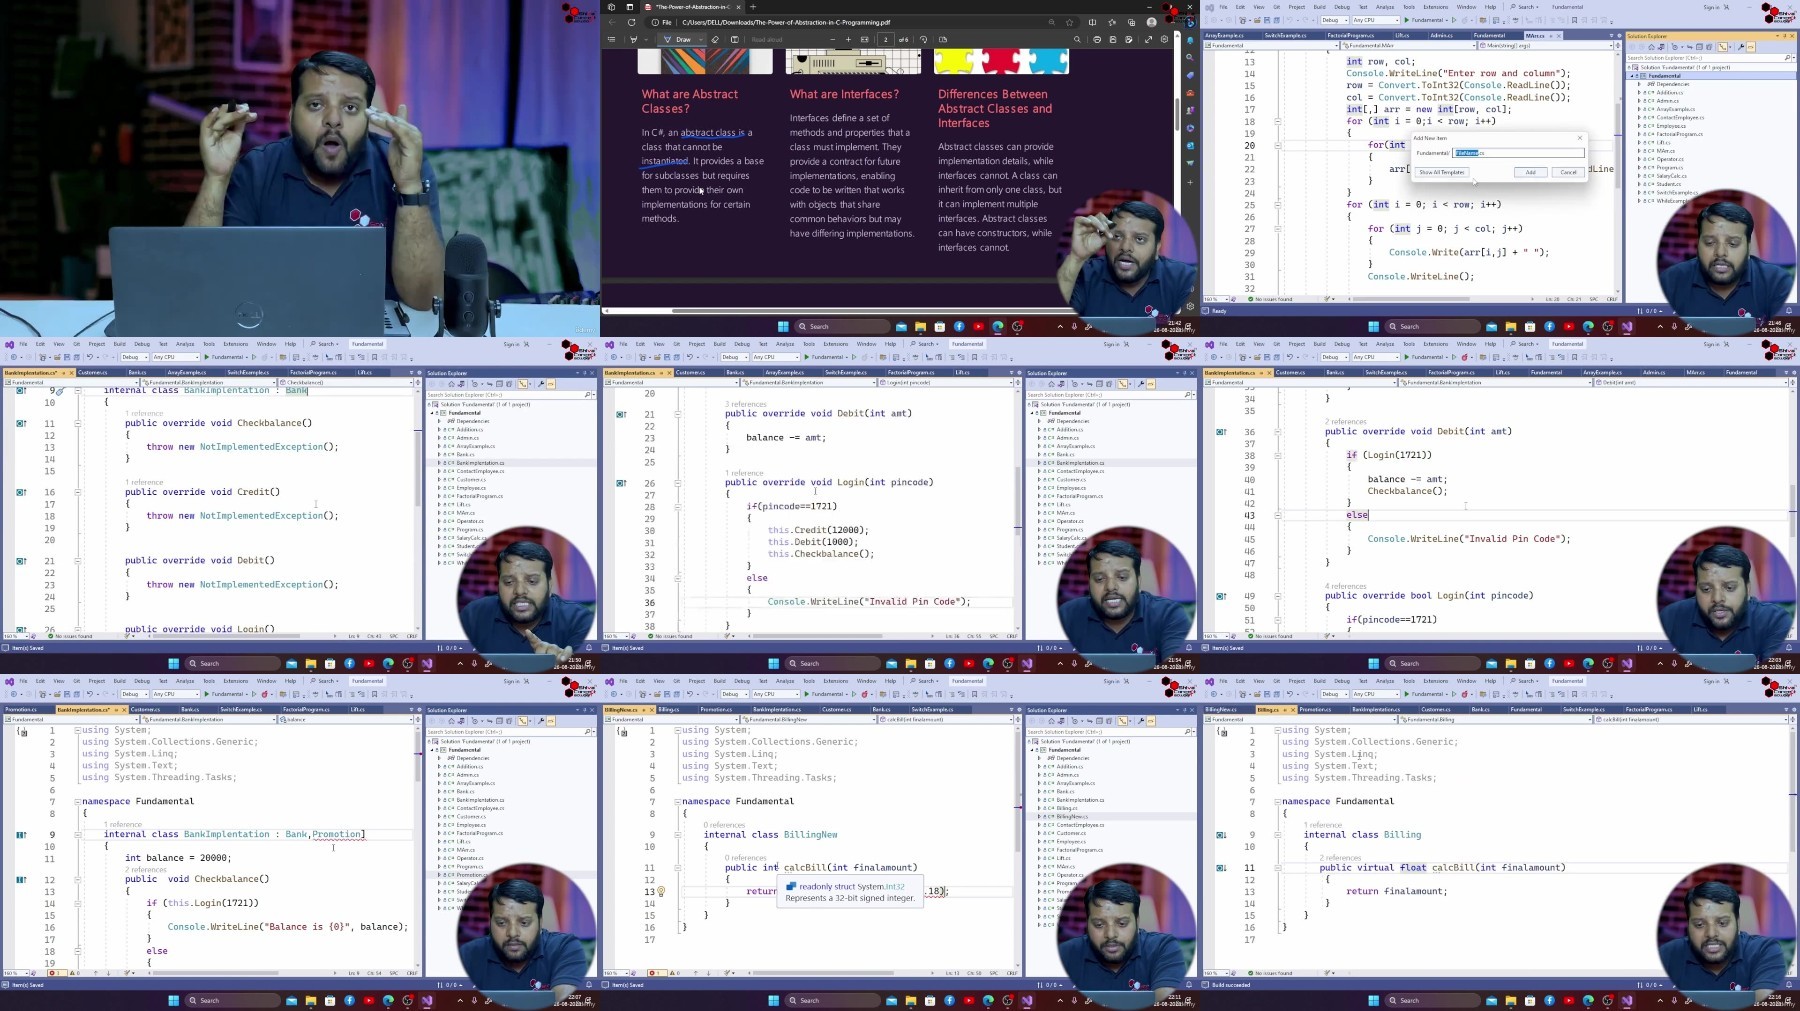Collapse the namespace at line 7 in the Bank,Promotion frame
Screen dimensions: 1800x1011
(77, 801)
